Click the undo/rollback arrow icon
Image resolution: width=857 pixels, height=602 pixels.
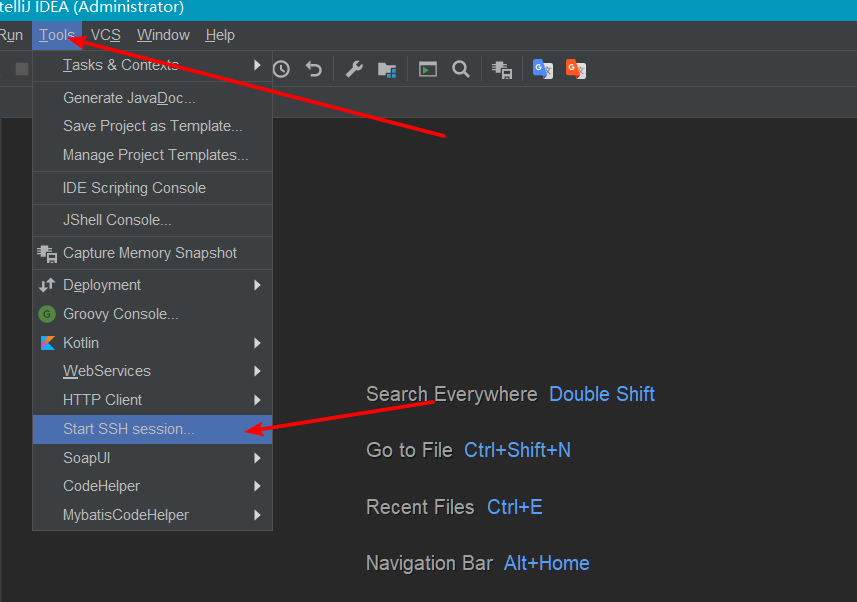pyautogui.click(x=314, y=69)
